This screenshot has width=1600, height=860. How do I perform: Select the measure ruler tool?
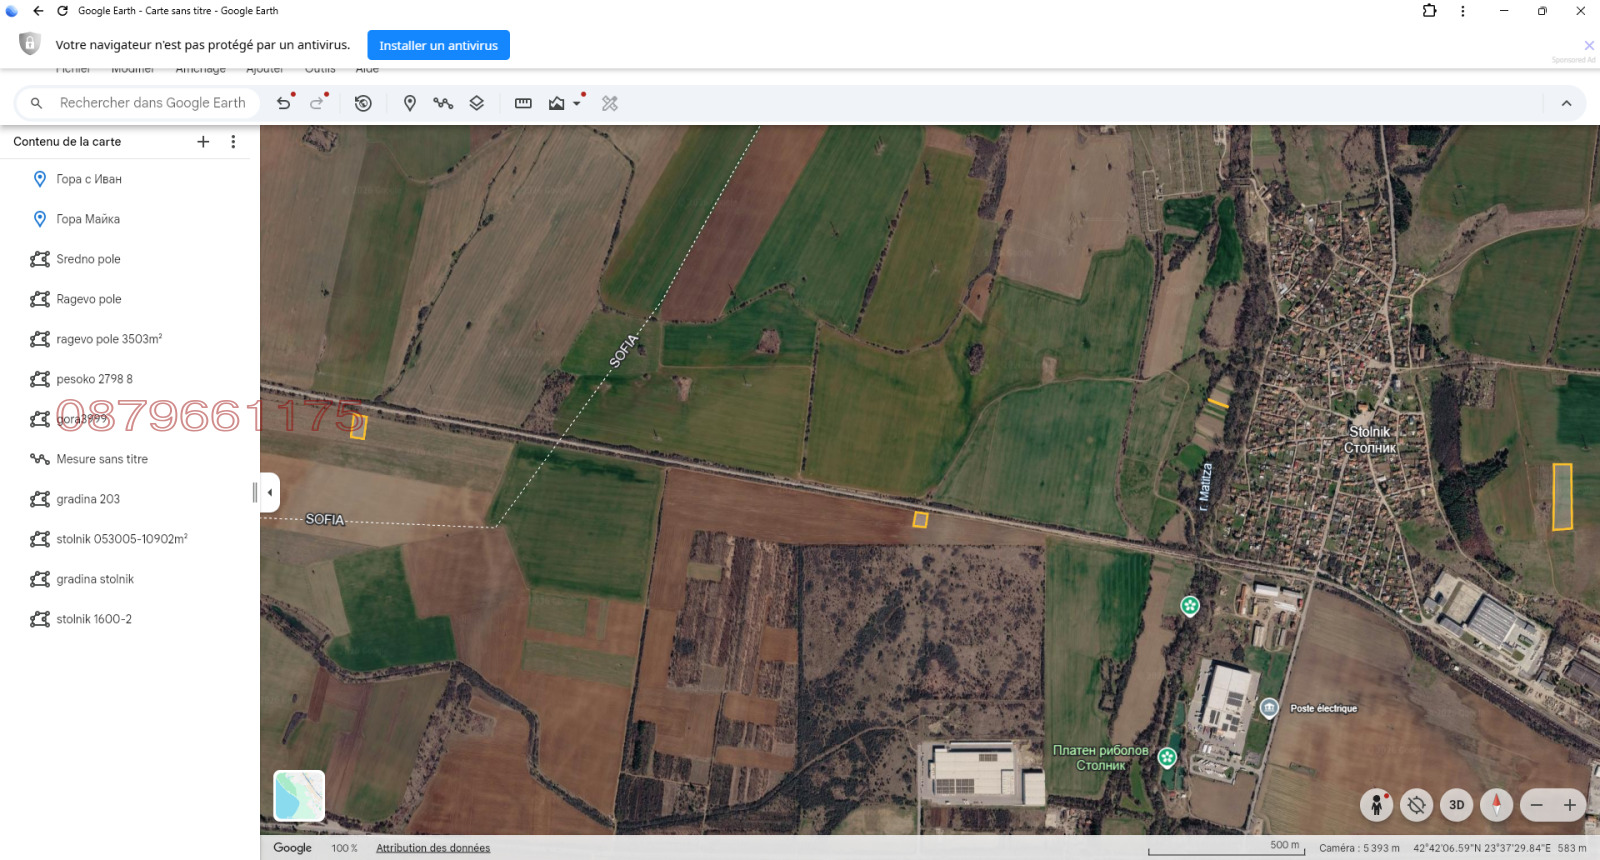click(523, 103)
